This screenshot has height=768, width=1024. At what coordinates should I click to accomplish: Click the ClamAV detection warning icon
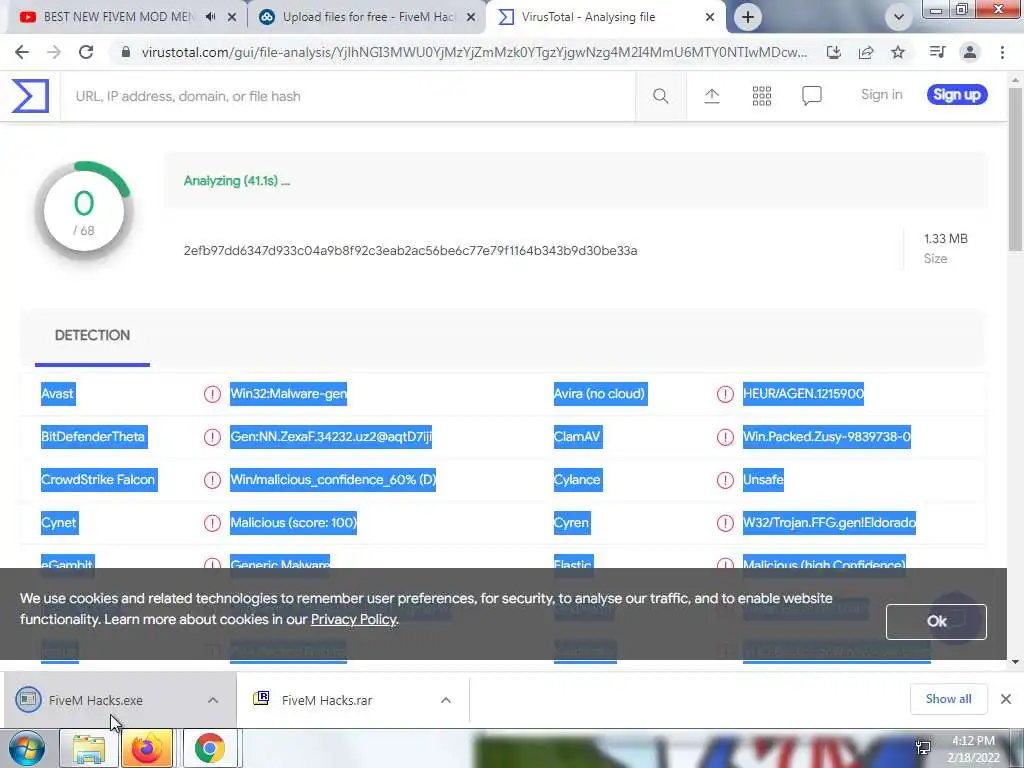tap(725, 437)
